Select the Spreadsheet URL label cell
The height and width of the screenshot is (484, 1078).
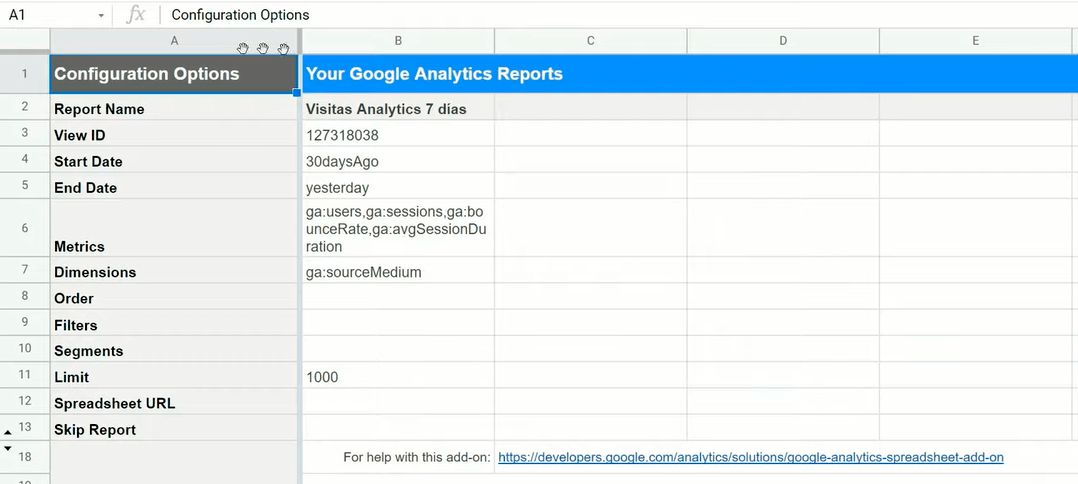click(x=174, y=401)
